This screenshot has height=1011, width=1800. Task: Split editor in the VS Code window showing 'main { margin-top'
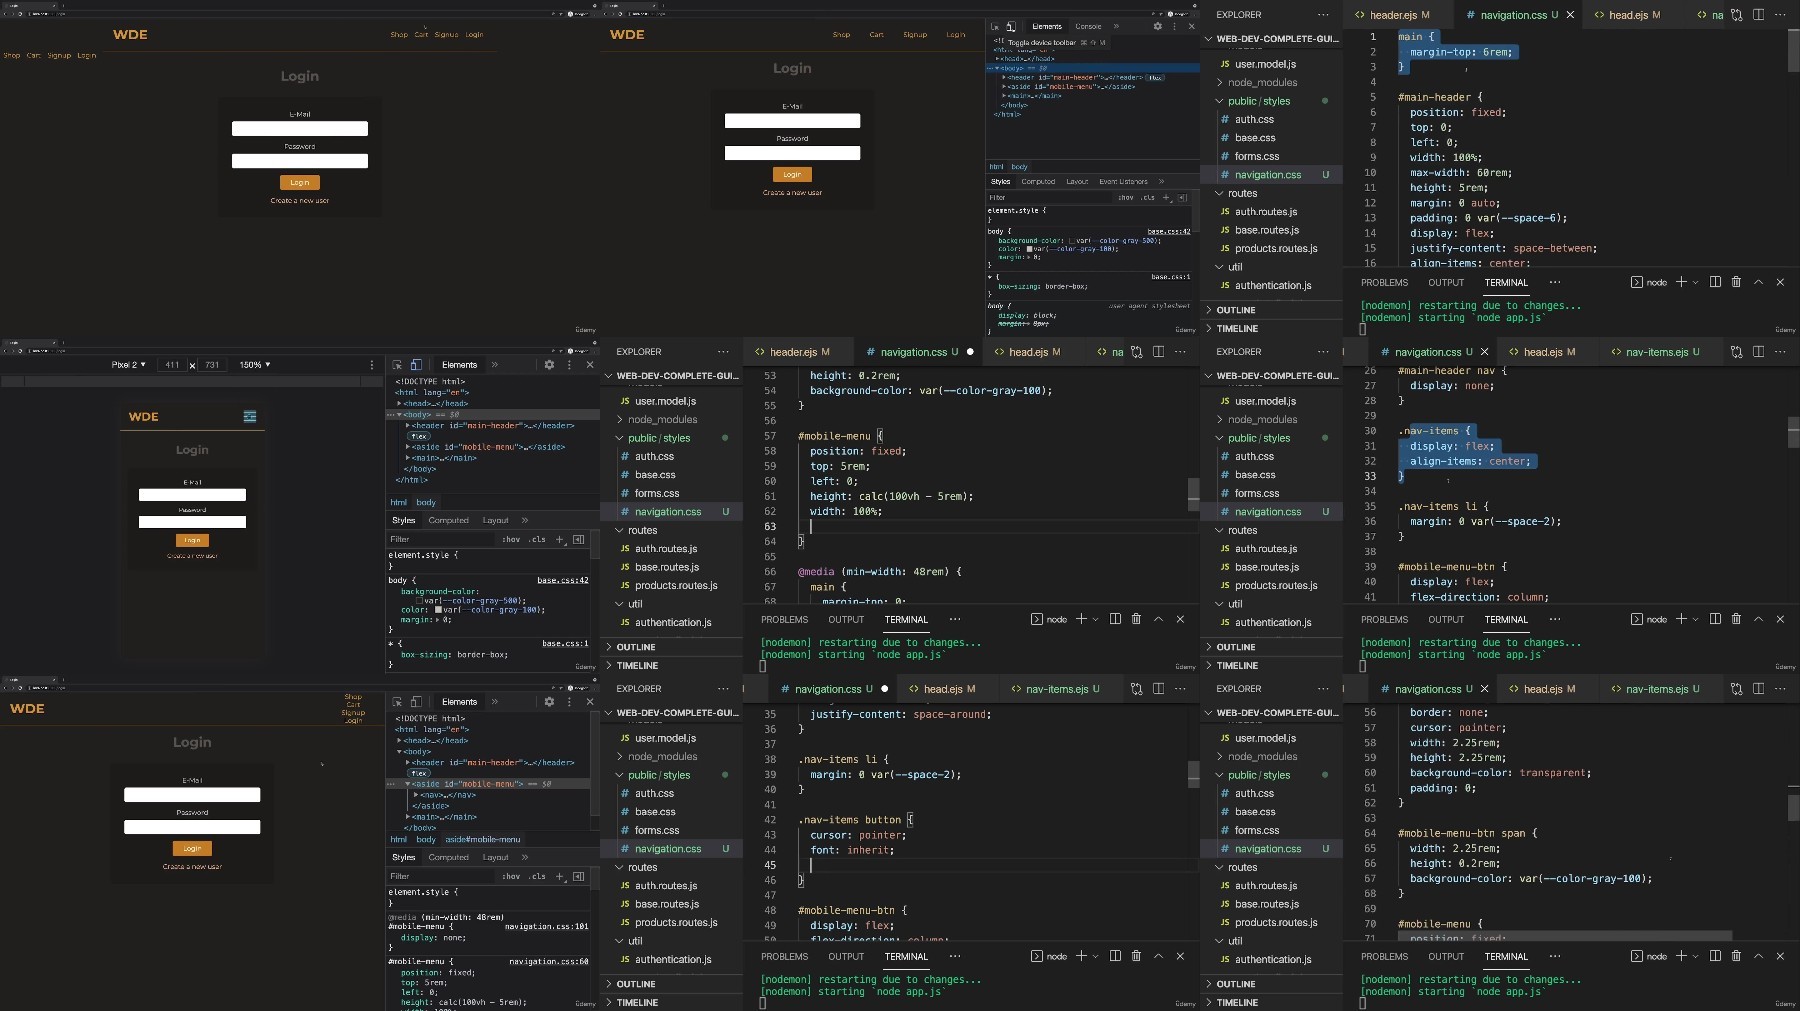1758,15
